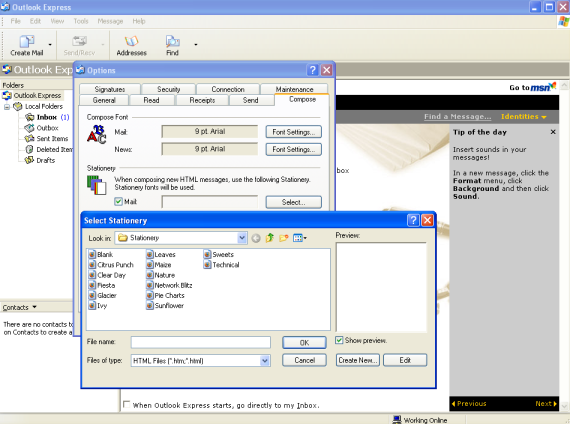This screenshot has height=424, width=570.
Task: Switch to the Send tab
Action: point(250,100)
